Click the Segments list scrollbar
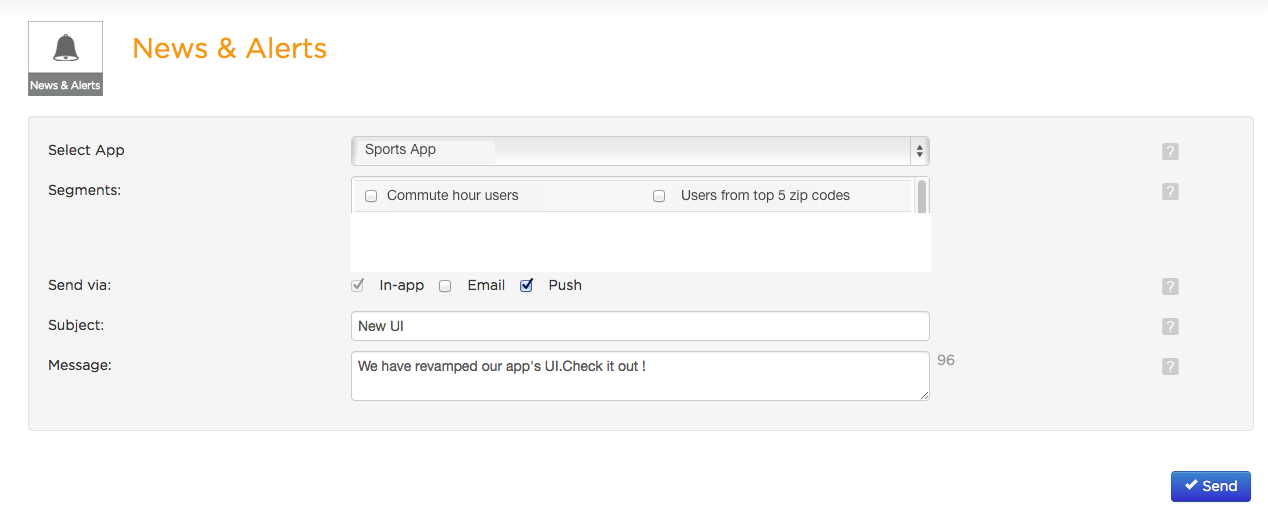Screen dimensions: 1268x522 [x=921, y=196]
